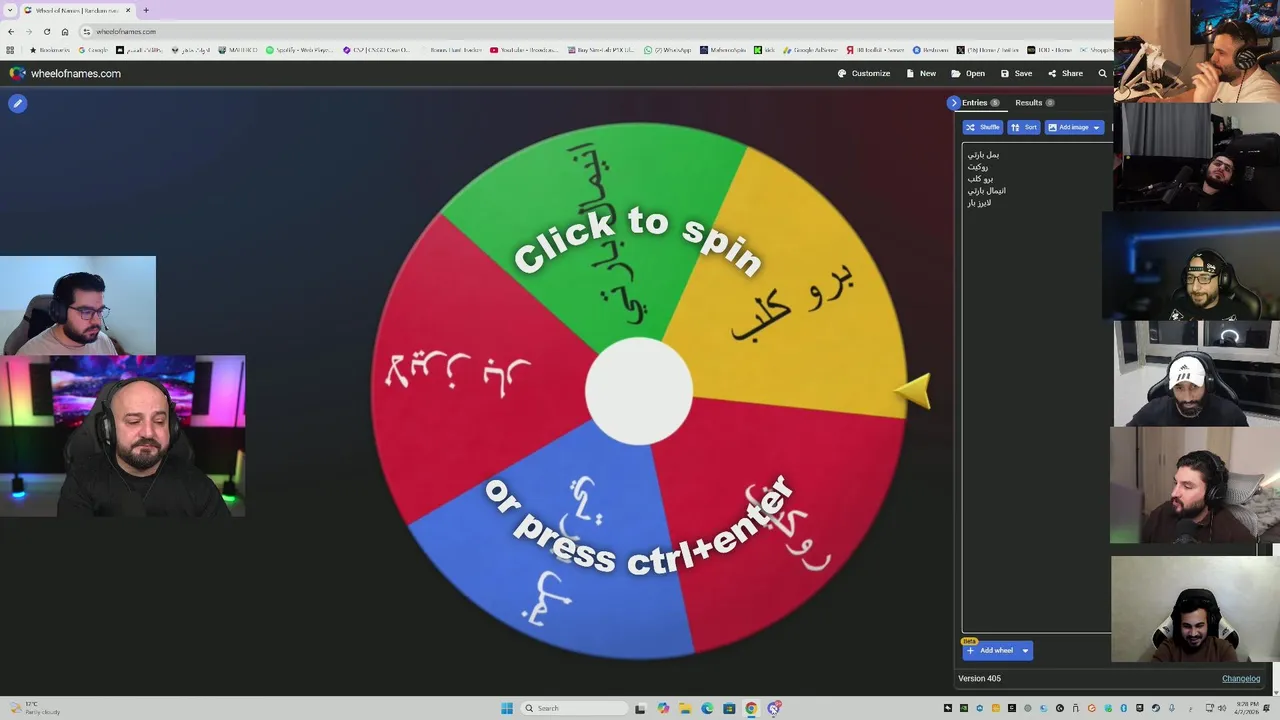1280x720 pixels.
Task: Open Microsoft Store from the taskbar
Action: [x=729, y=708]
